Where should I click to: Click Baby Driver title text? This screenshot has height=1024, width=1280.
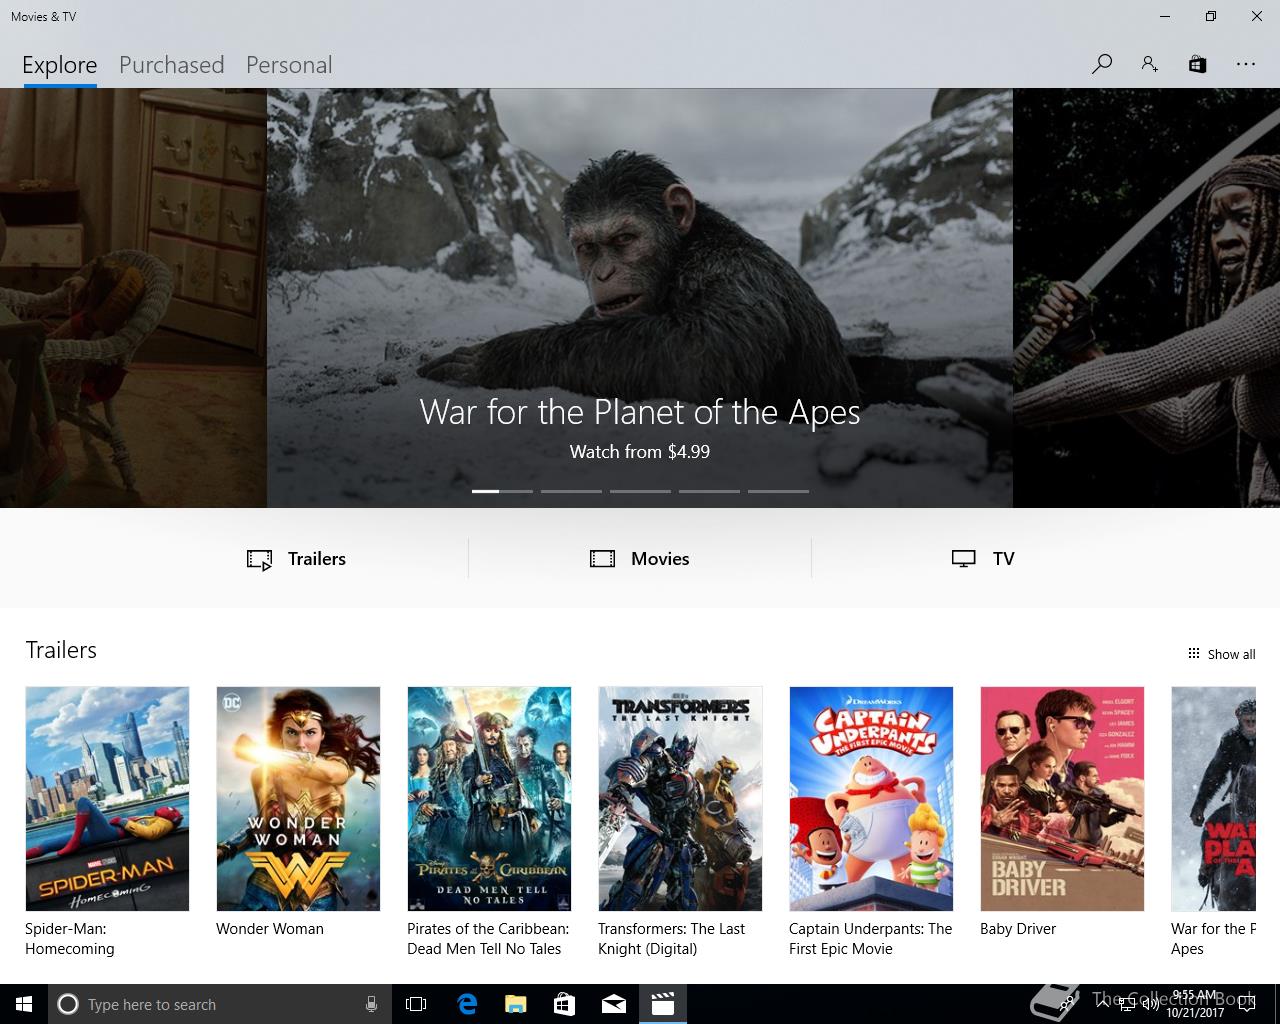[x=1018, y=929]
